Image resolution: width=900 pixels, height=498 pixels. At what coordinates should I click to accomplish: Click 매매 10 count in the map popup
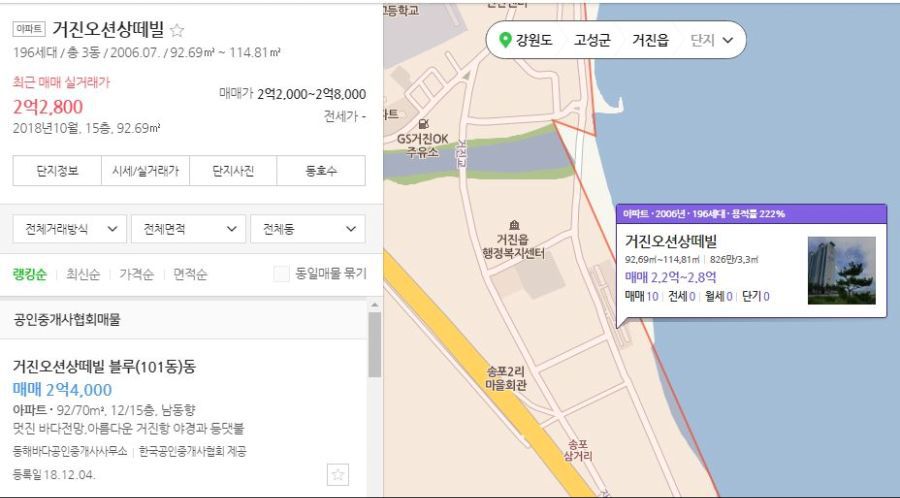(x=641, y=296)
